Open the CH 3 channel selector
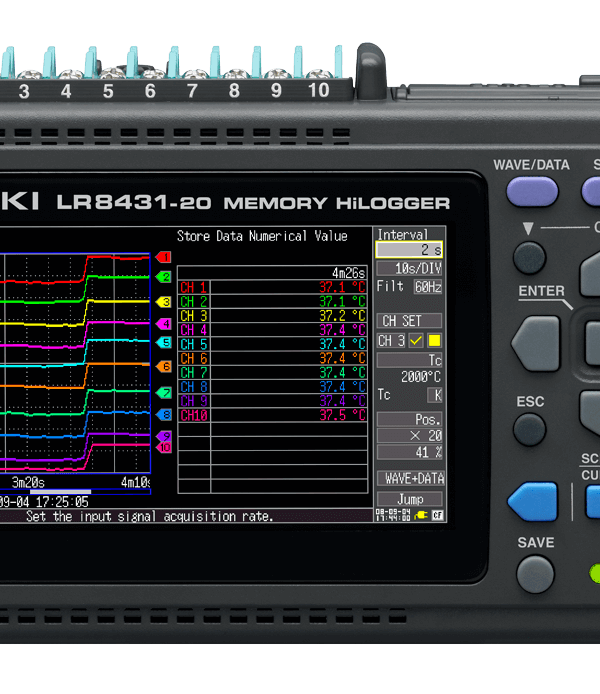 tap(392, 341)
